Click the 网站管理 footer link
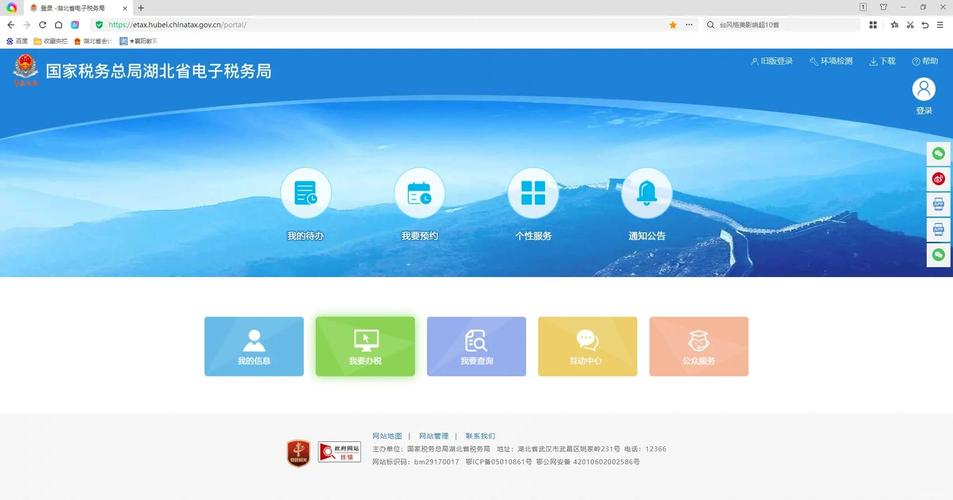This screenshot has width=953, height=500. 433,436
